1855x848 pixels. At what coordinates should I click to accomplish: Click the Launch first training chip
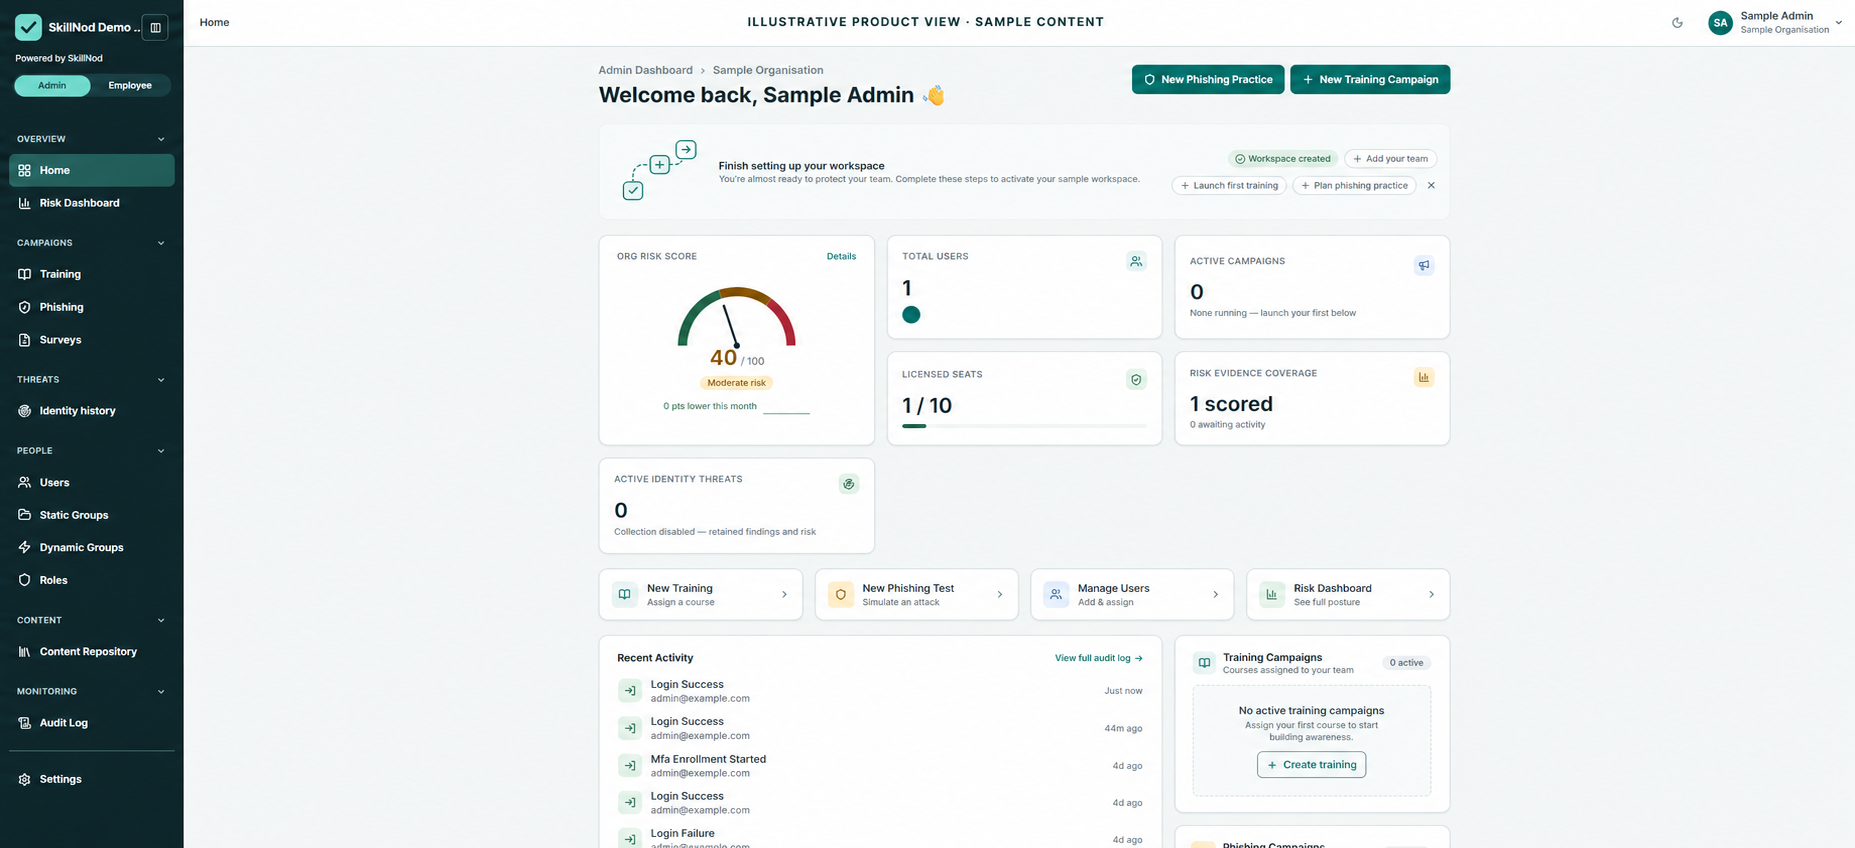(1229, 186)
